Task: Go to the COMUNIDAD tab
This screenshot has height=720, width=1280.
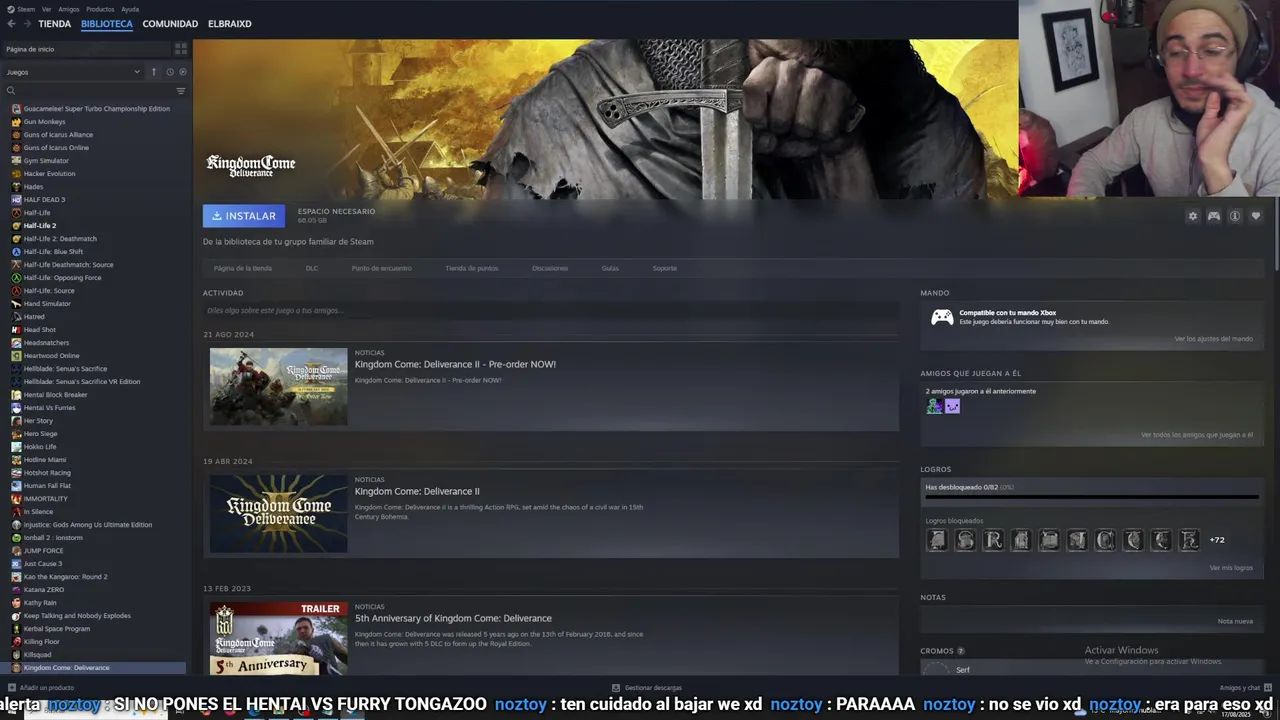Action: pos(170,23)
